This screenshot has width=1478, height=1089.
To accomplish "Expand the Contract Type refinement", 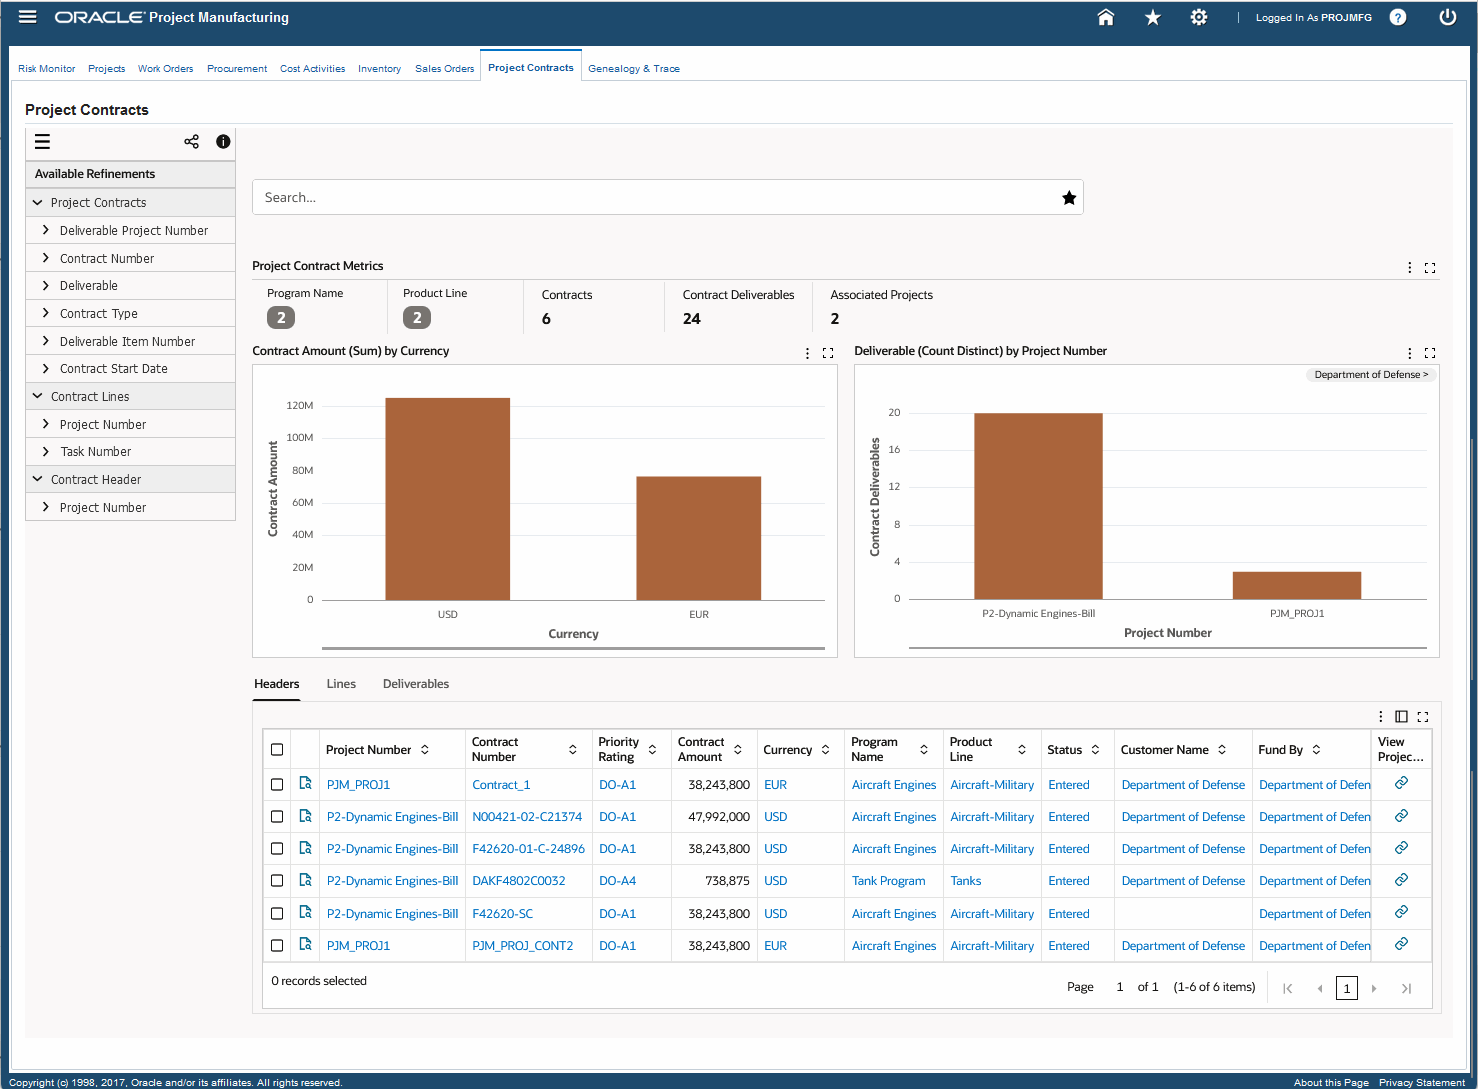I will (46, 313).
